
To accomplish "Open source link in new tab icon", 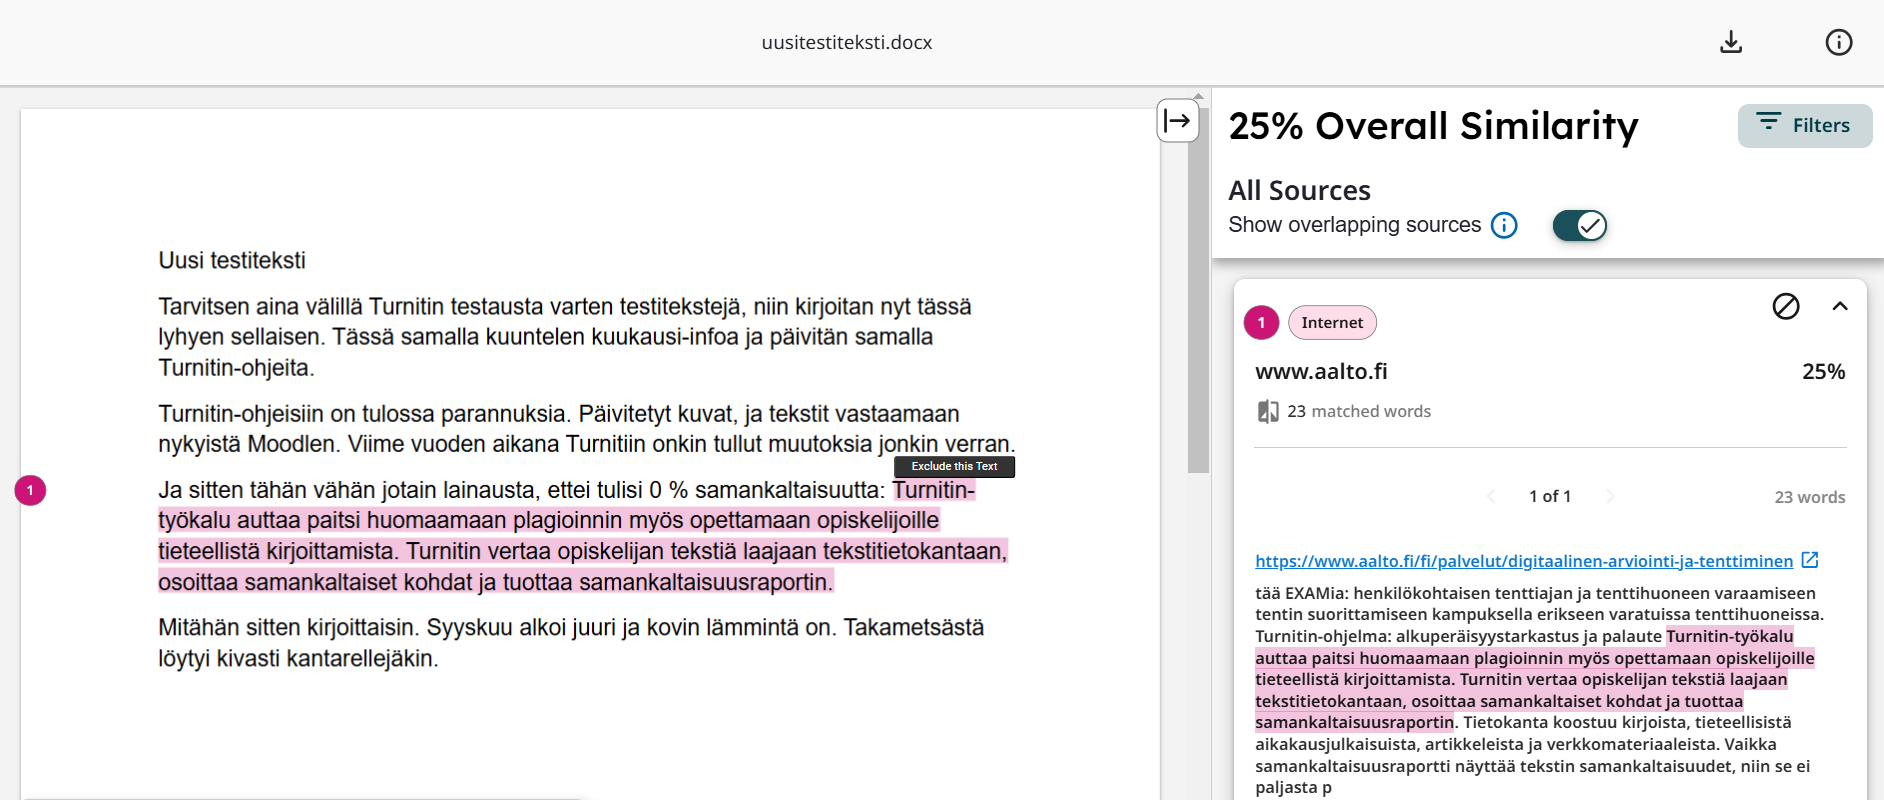I will click(x=1809, y=560).
